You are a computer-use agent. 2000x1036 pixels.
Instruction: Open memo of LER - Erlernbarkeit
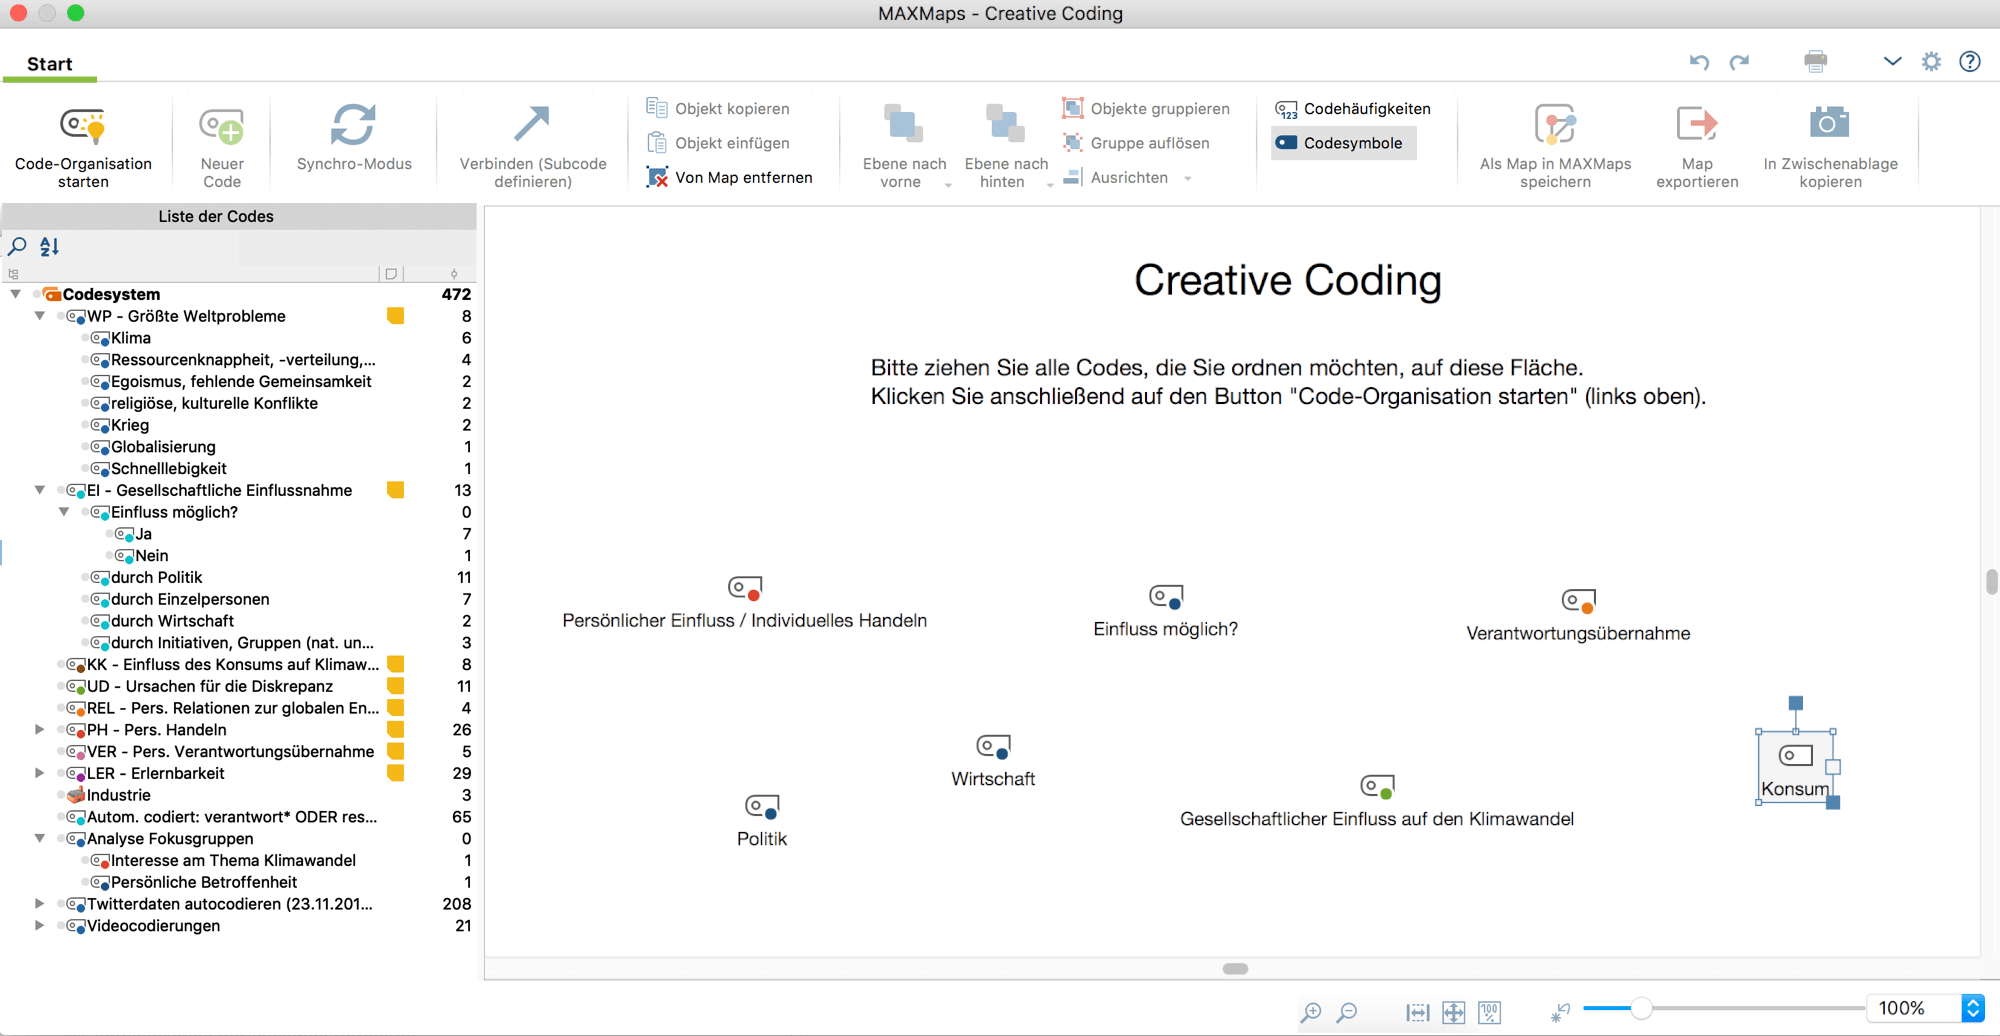coord(396,773)
